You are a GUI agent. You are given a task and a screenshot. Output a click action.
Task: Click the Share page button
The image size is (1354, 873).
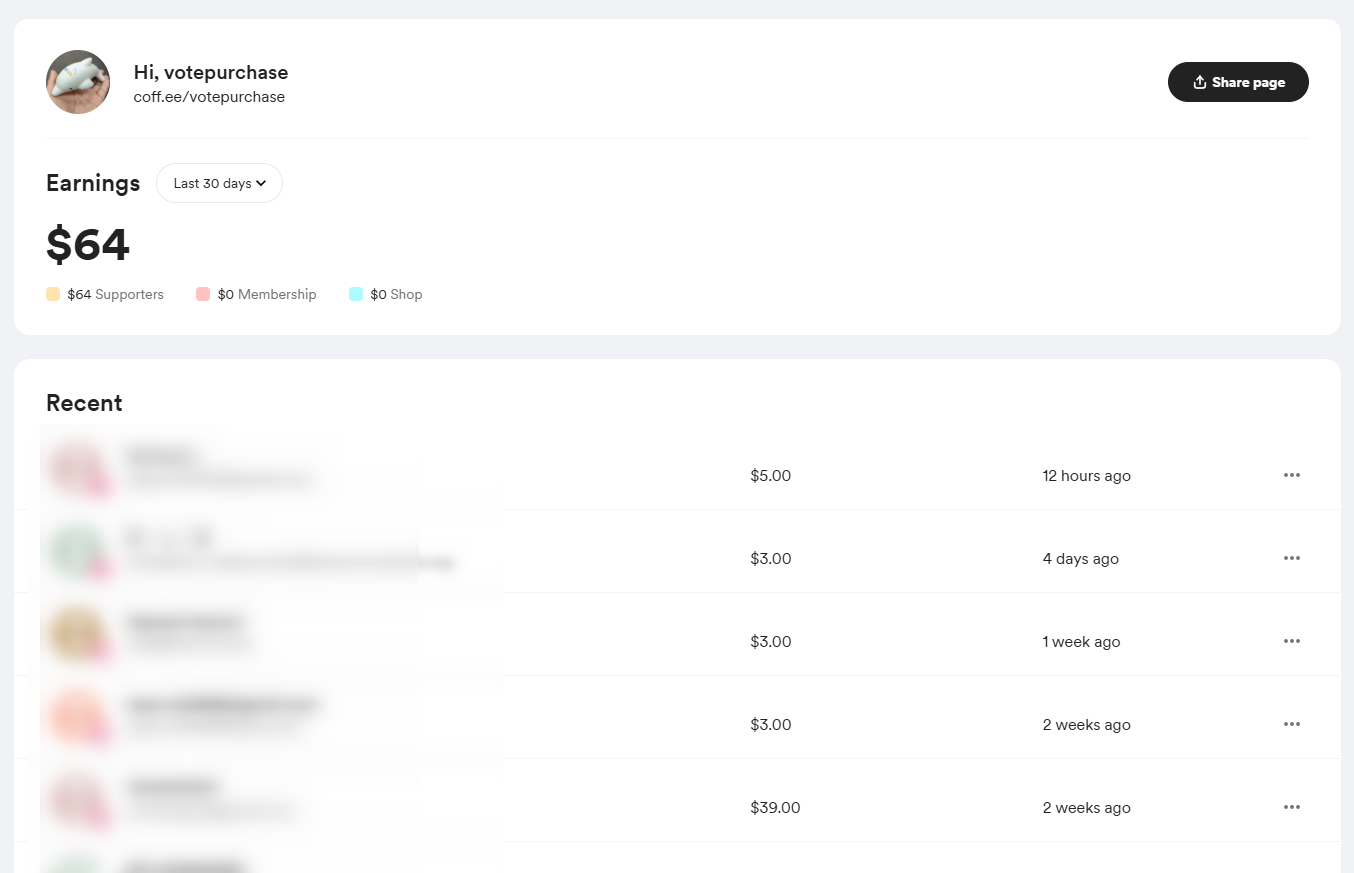[1238, 82]
